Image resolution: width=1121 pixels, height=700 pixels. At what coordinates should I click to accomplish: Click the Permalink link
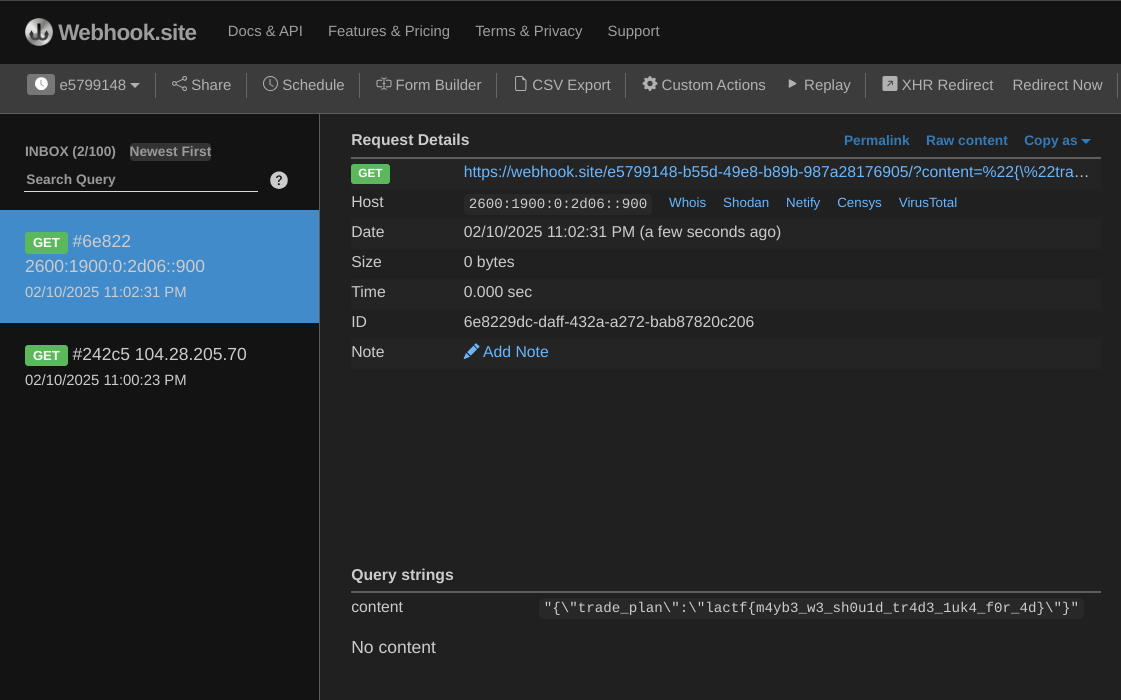click(876, 140)
